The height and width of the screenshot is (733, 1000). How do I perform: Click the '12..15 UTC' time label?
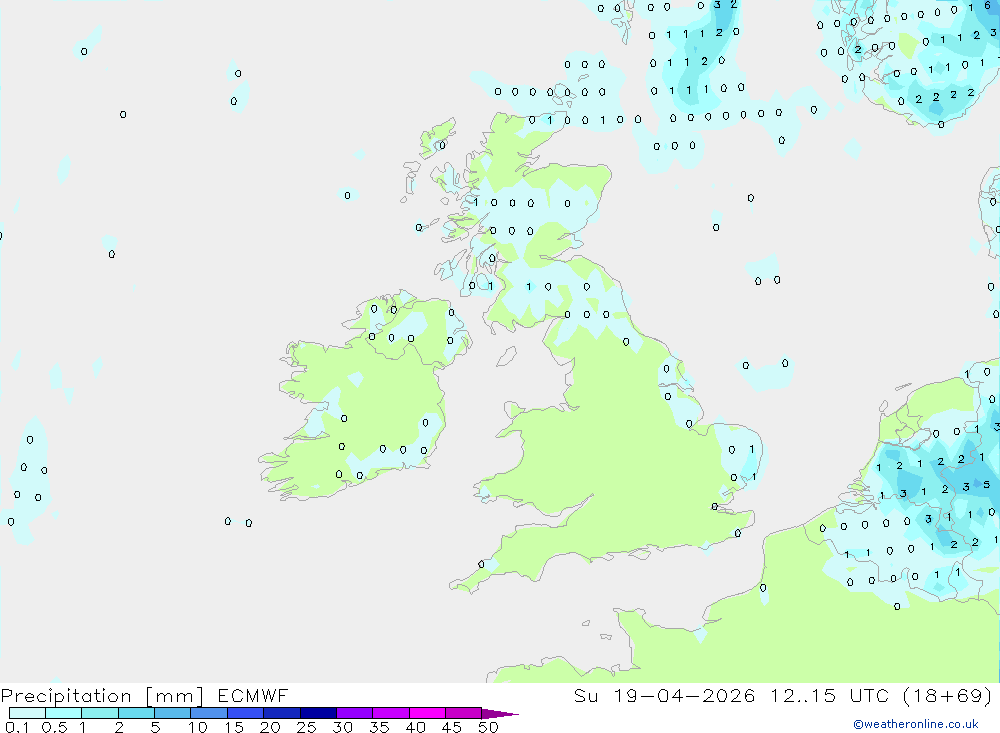829,695
